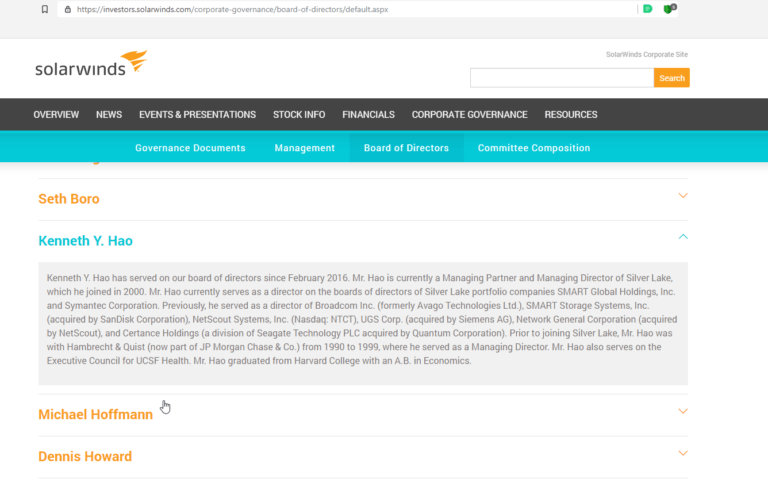Open the shield extension icon with badge
768x479 pixels.
point(670,9)
